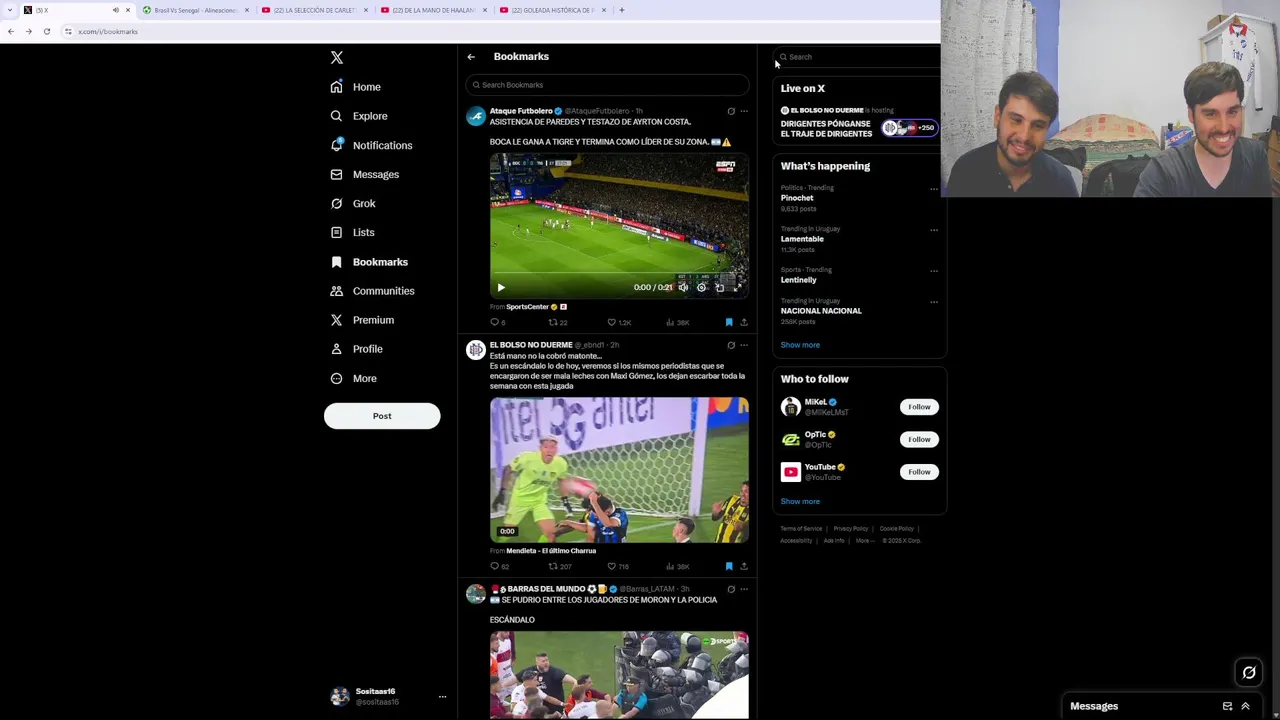
Task: Share the Ataque Futbolero post
Action: tap(744, 323)
